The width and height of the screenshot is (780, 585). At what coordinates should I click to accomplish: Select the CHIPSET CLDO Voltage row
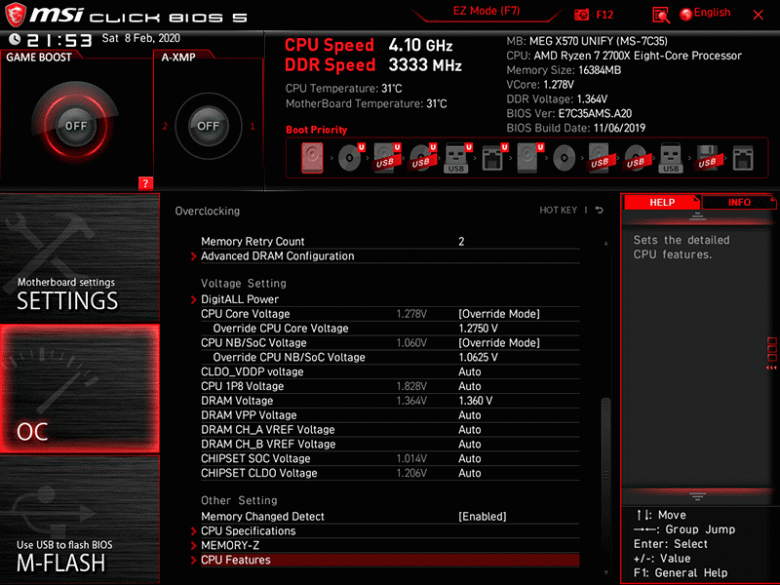tap(390, 473)
